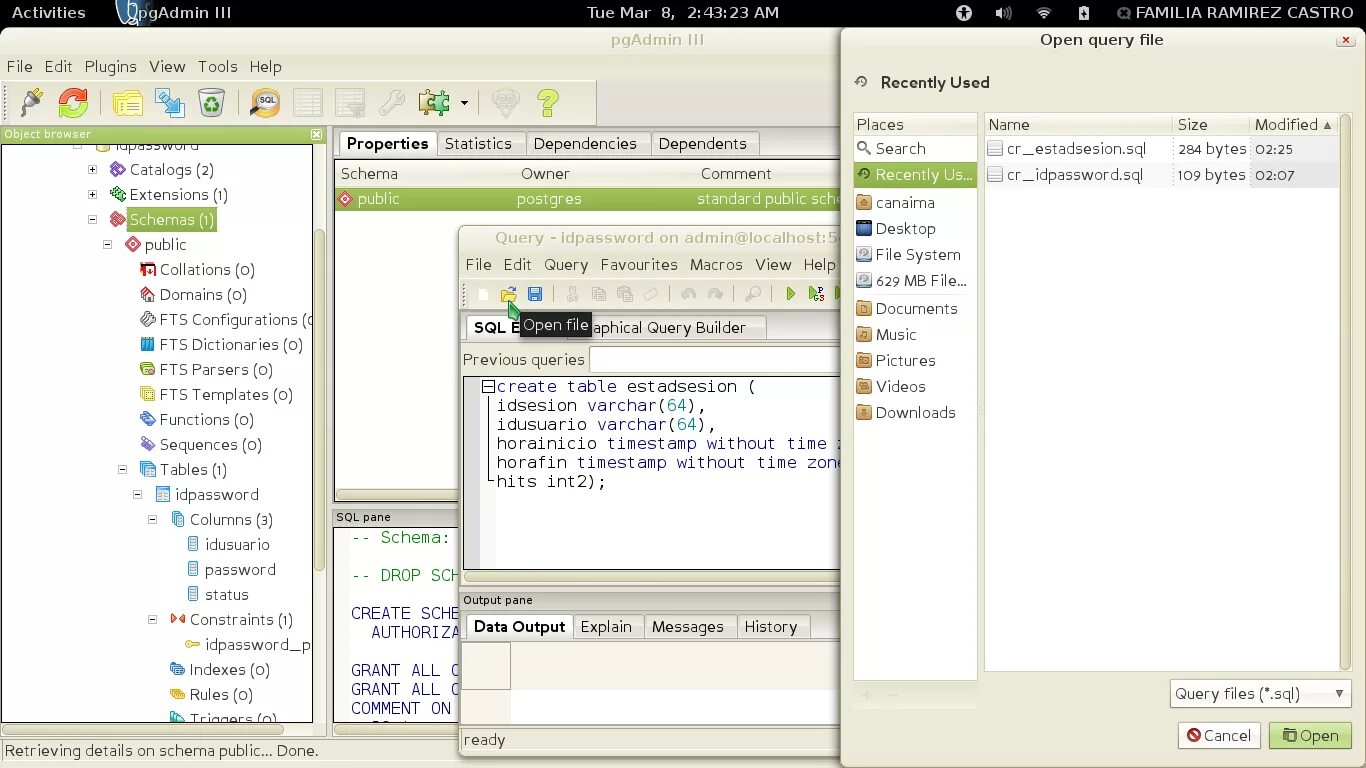
Task: Click the new file icon in Query toolbar
Action: (483, 294)
